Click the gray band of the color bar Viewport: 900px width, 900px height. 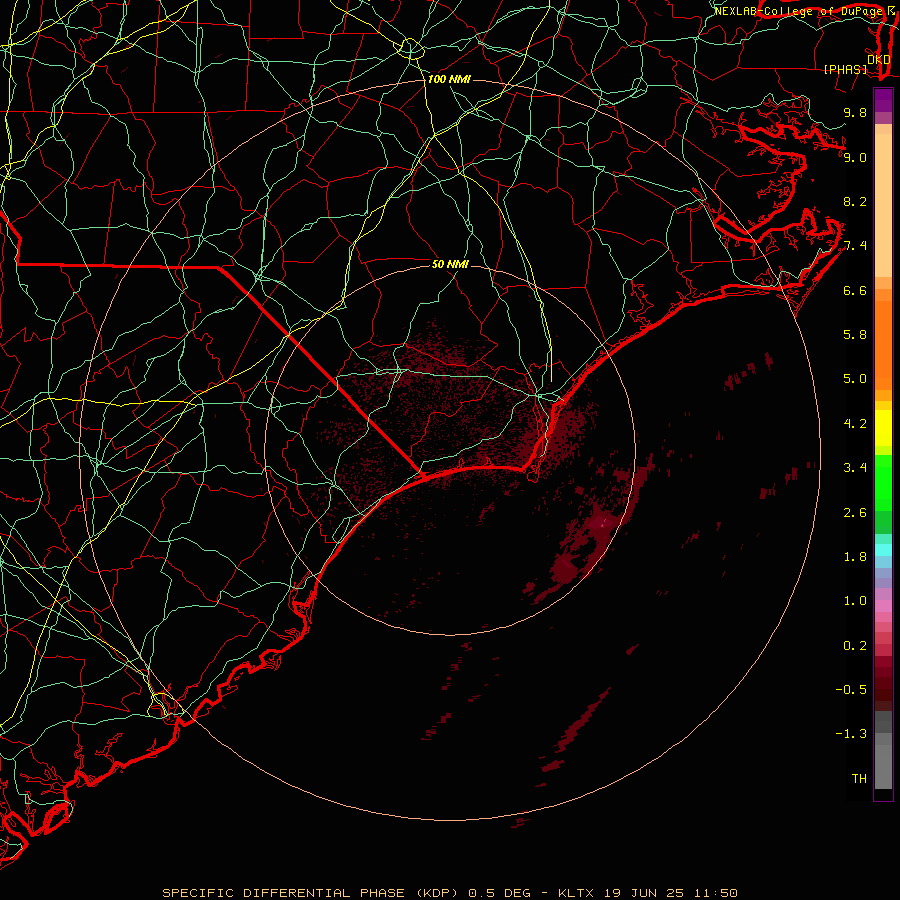[883, 750]
